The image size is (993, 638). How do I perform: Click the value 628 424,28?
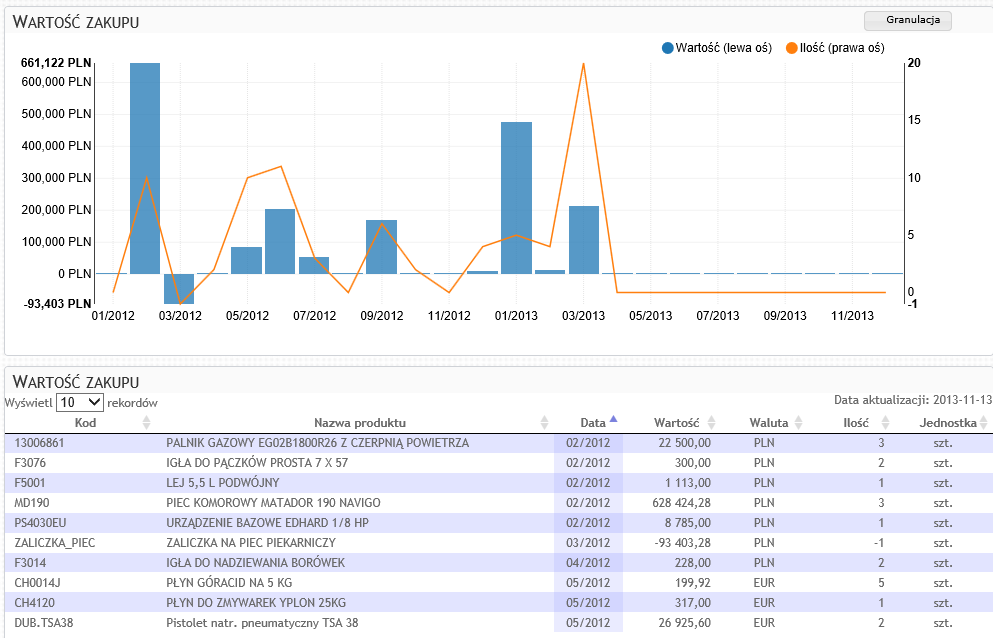[681, 503]
